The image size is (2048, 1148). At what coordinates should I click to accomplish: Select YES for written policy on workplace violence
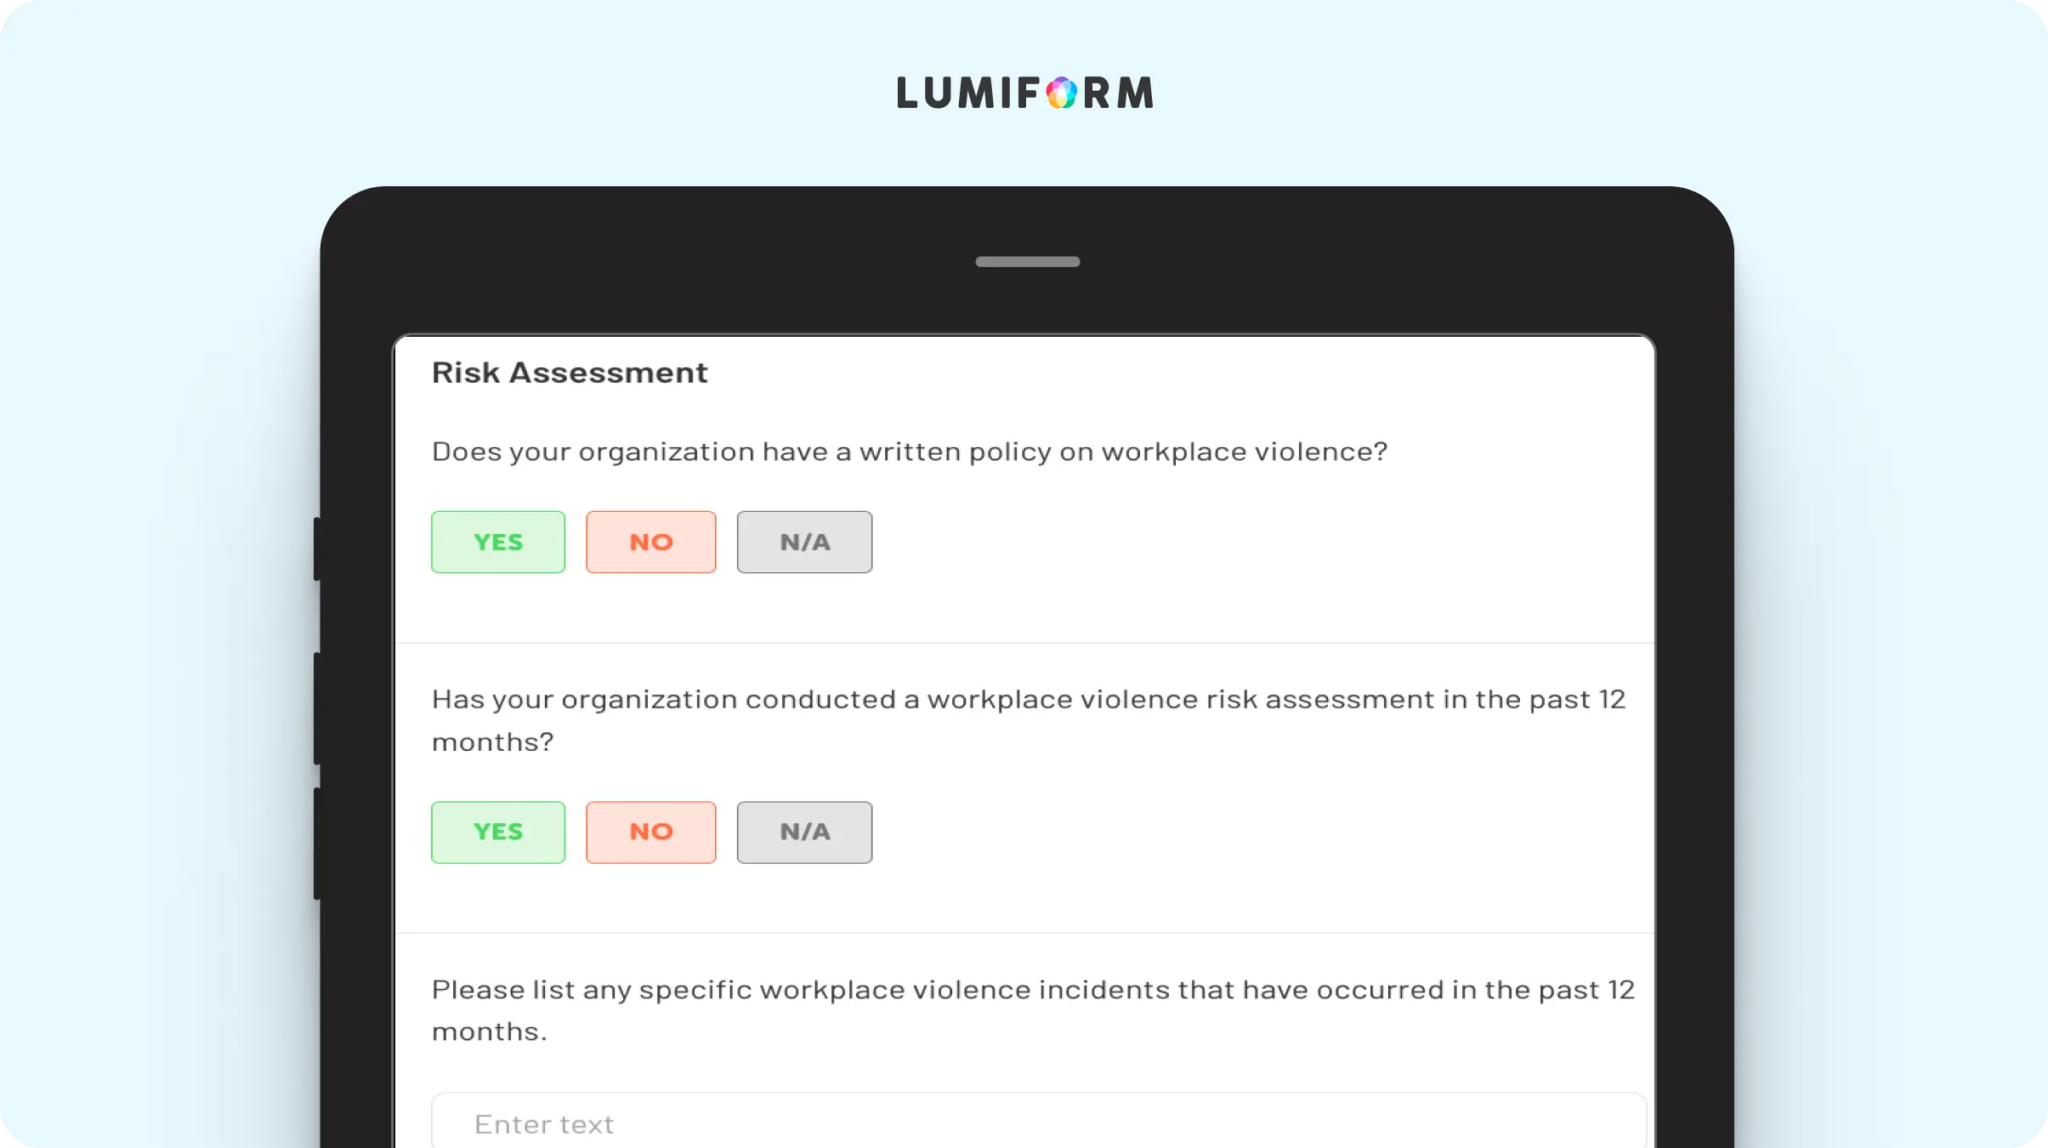tap(498, 542)
